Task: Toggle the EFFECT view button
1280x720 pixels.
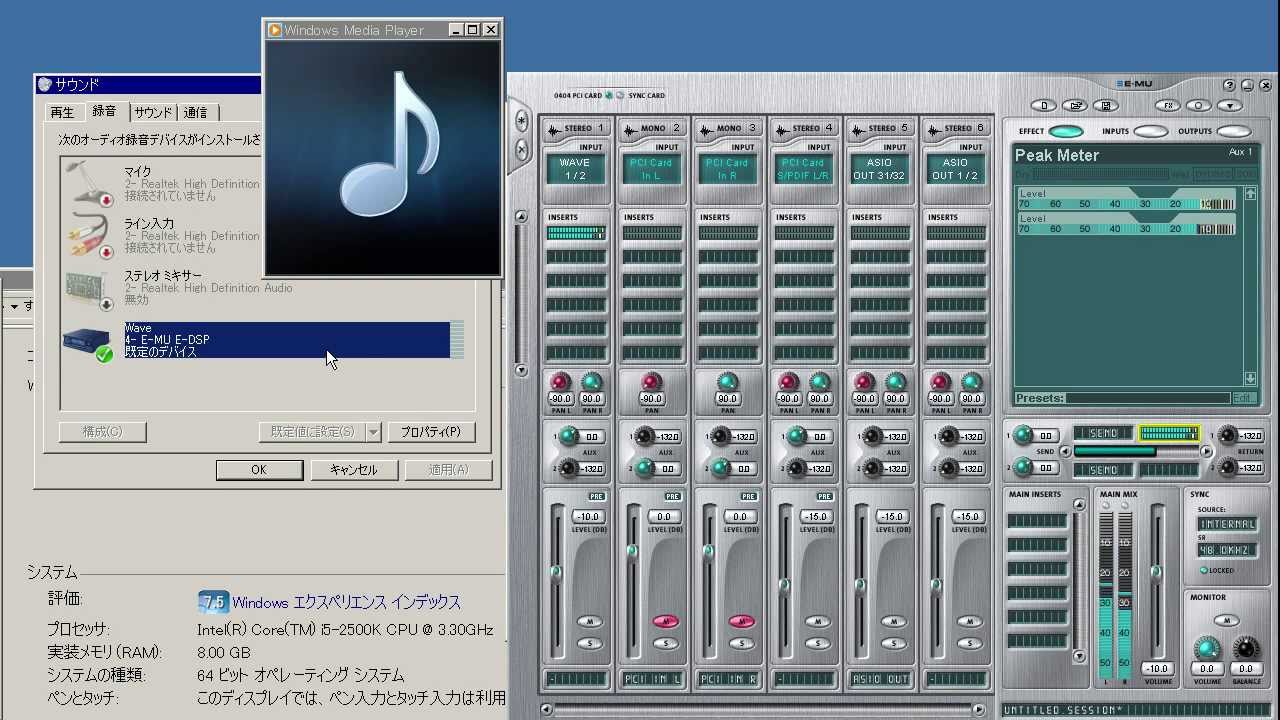Action: pyautogui.click(x=1066, y=132)
